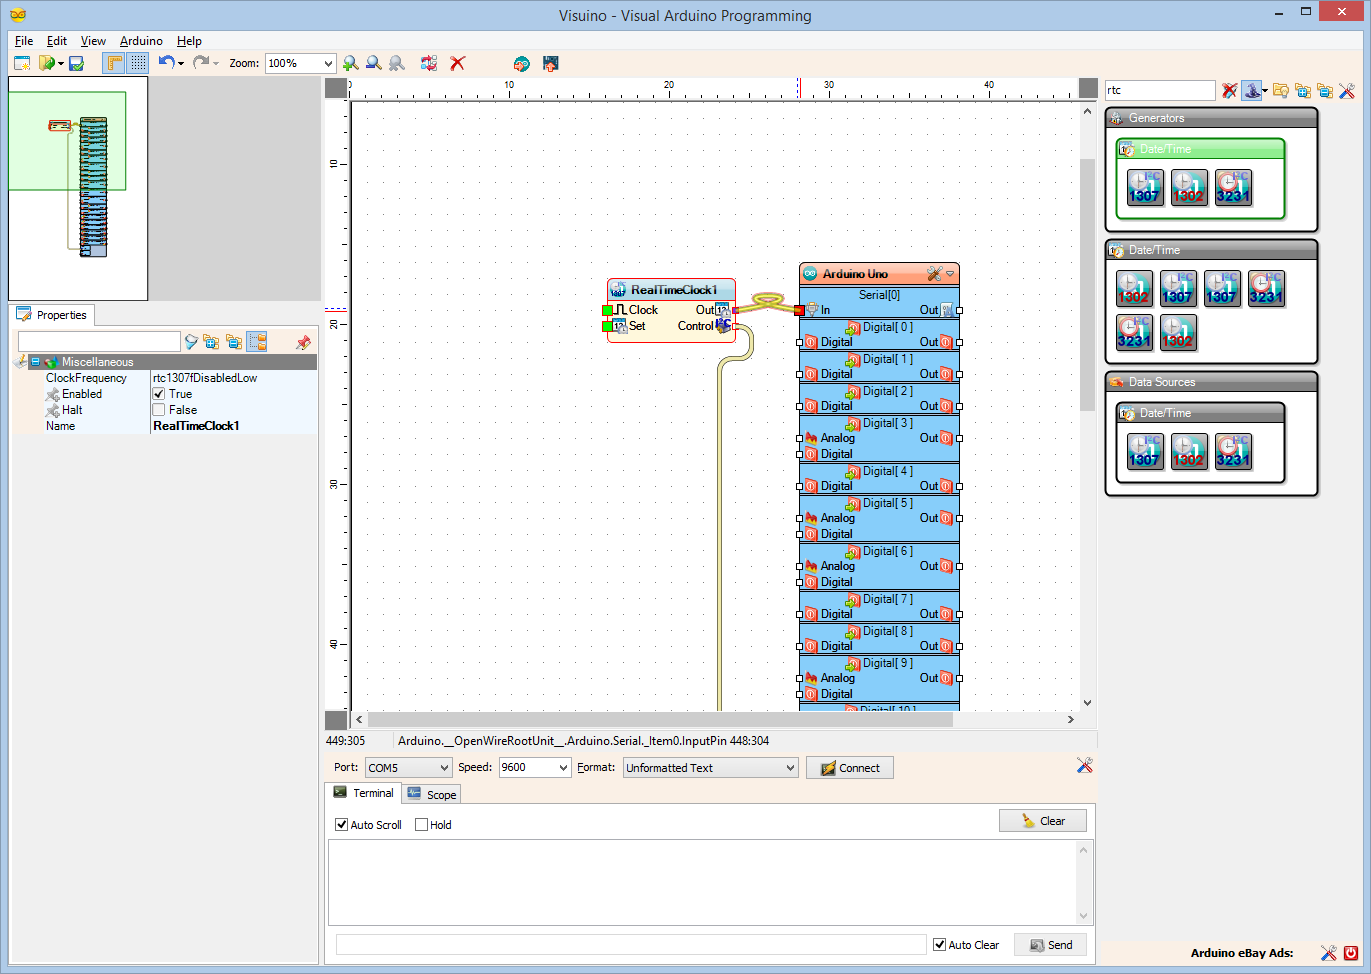Screen dimensions: 1371x974
Task: Click the Expand All properties icon
Action: [211, 342]
